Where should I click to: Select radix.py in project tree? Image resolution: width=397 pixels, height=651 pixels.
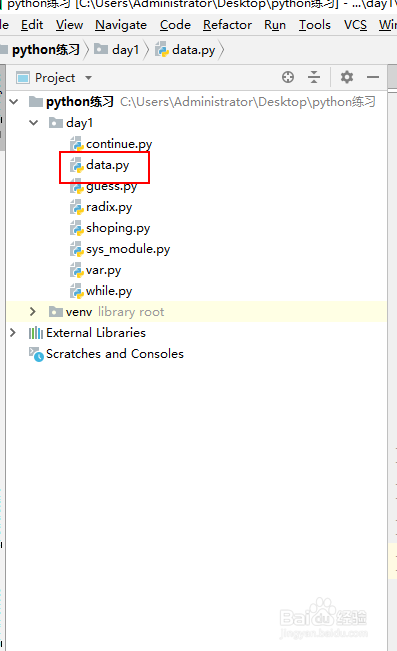coord(109,207)
